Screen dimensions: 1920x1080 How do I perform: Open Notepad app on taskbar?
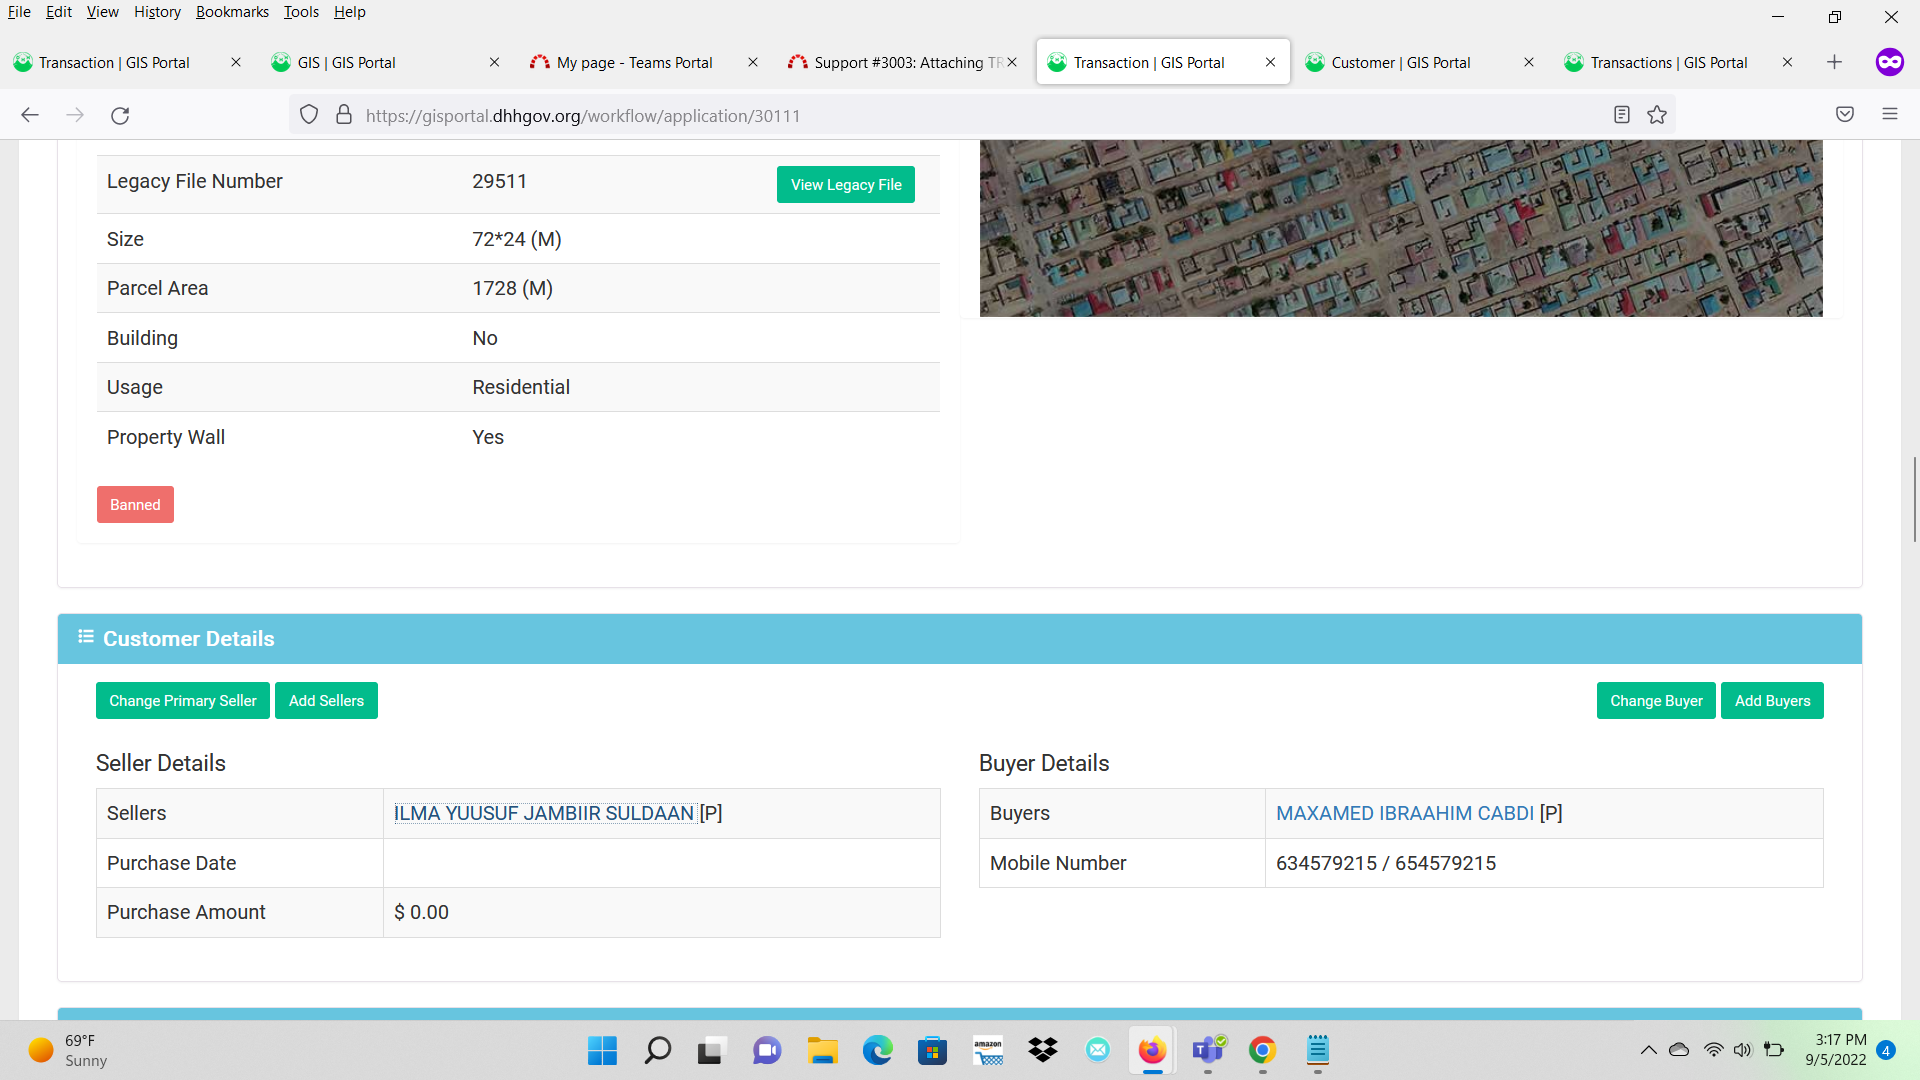[x=1317, y=1050]
